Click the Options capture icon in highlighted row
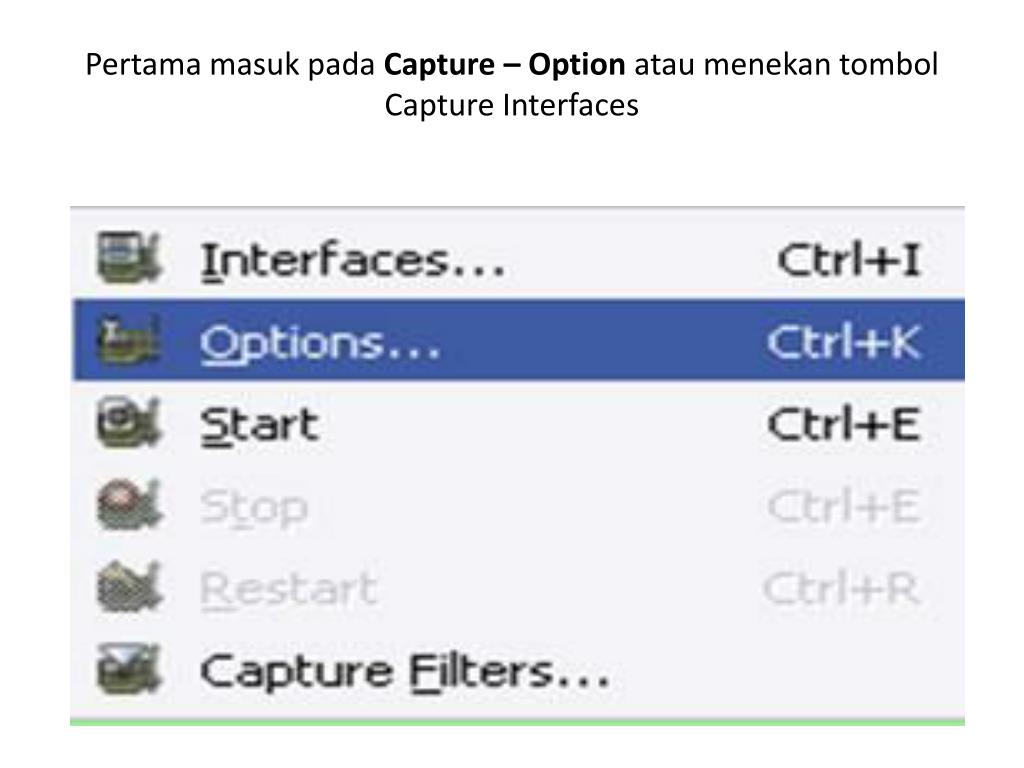Image resolution: width=1024 pixels, height=768 pixels. click(129, 340)
